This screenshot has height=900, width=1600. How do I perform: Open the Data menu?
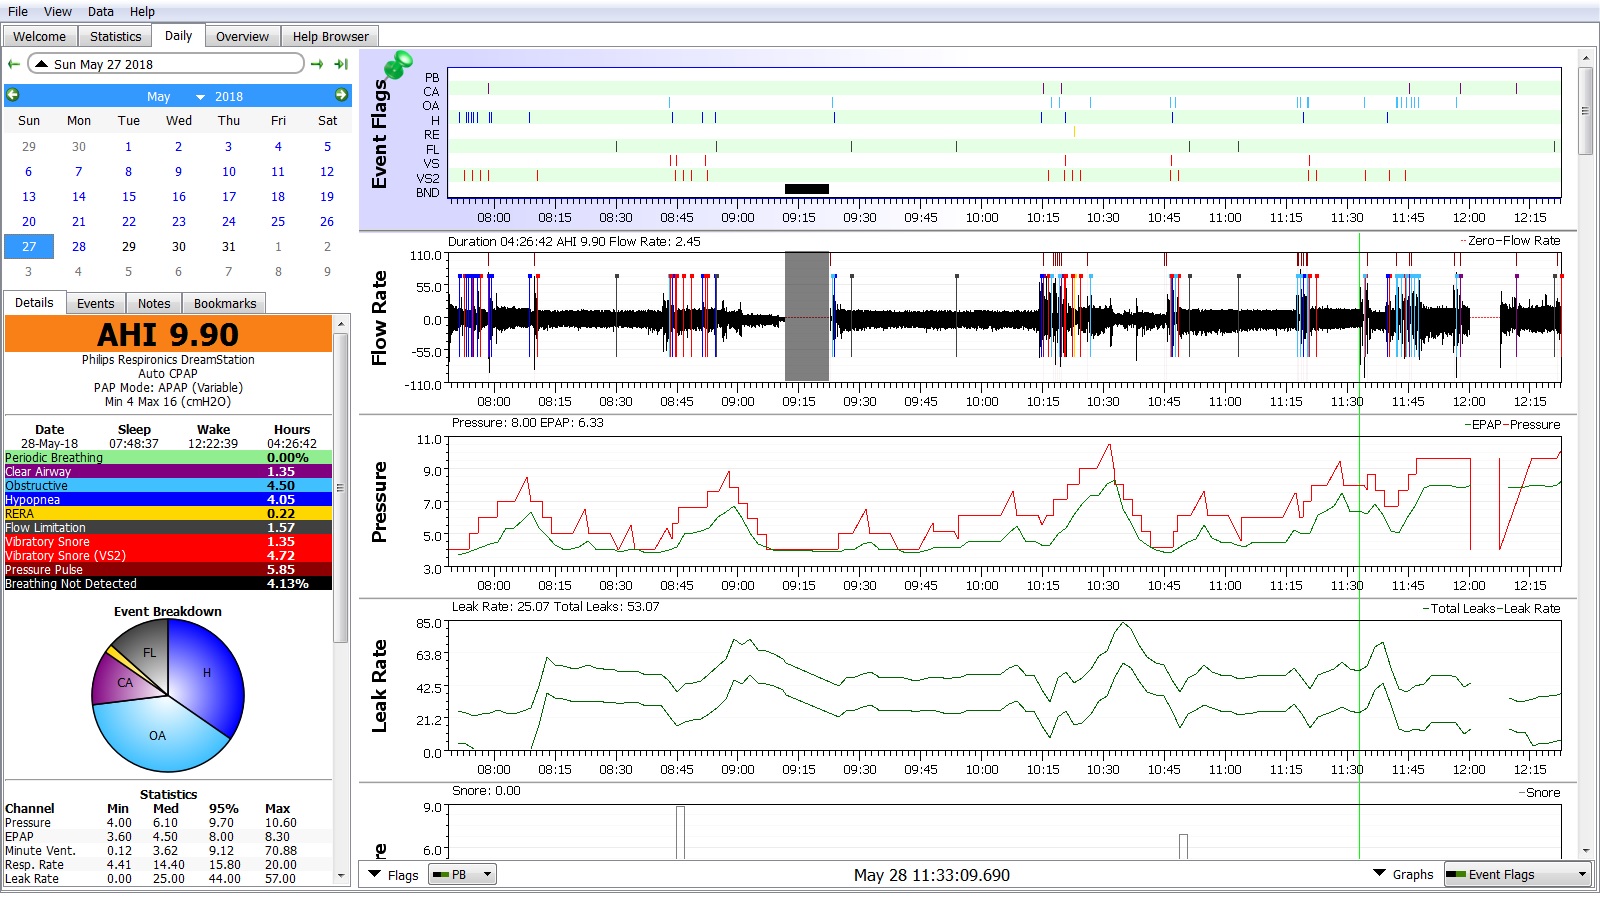pos(101,11)
